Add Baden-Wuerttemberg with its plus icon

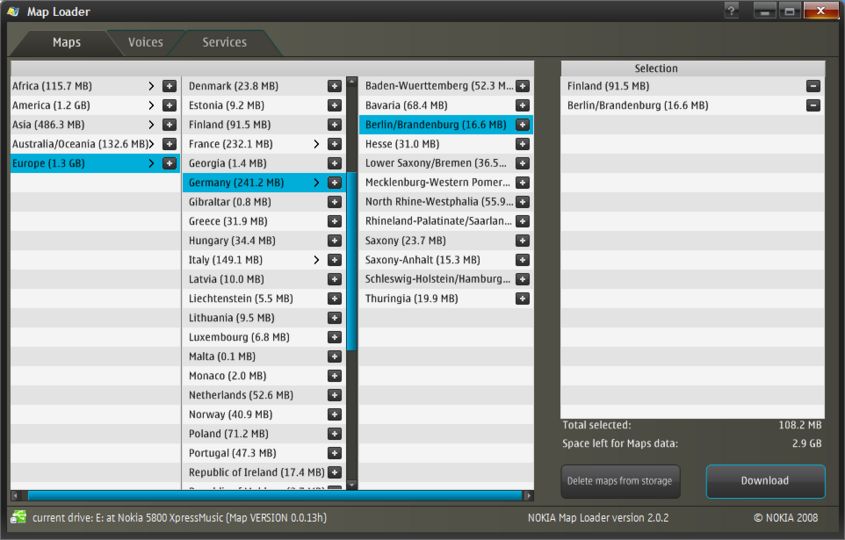[x=522, y=86]
